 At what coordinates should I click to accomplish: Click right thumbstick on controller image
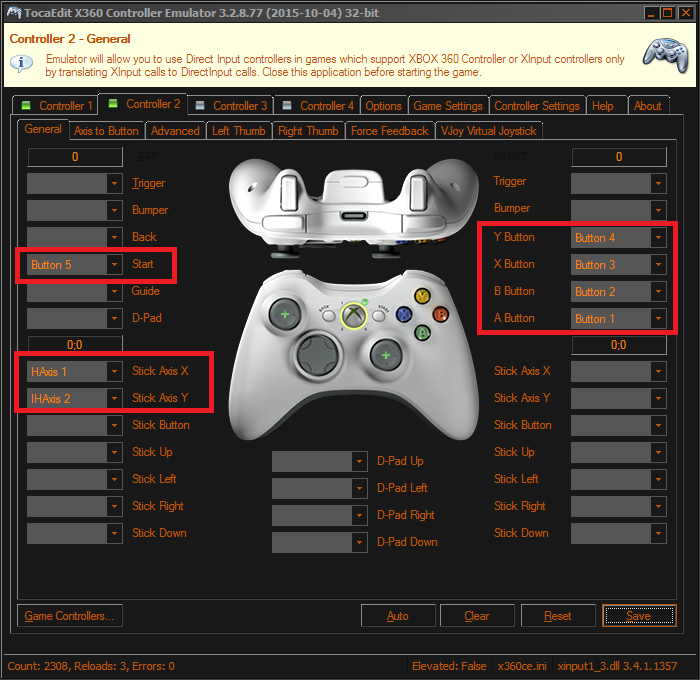pyautogui.click(x=386, y=356)
